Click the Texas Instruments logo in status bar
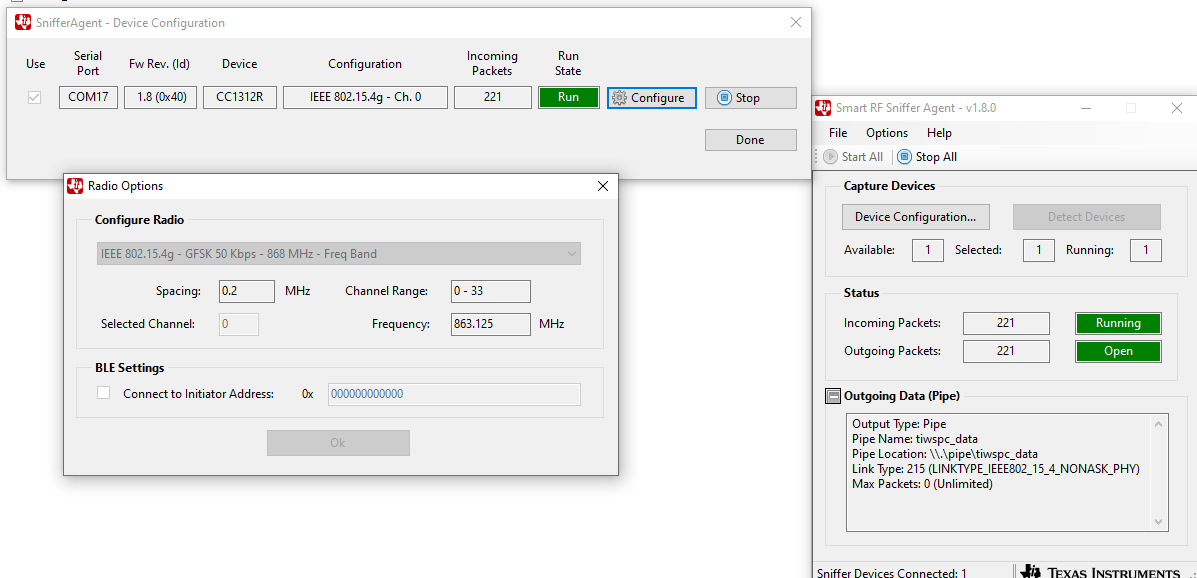The image size is (1197, 578). (1102, 572)
